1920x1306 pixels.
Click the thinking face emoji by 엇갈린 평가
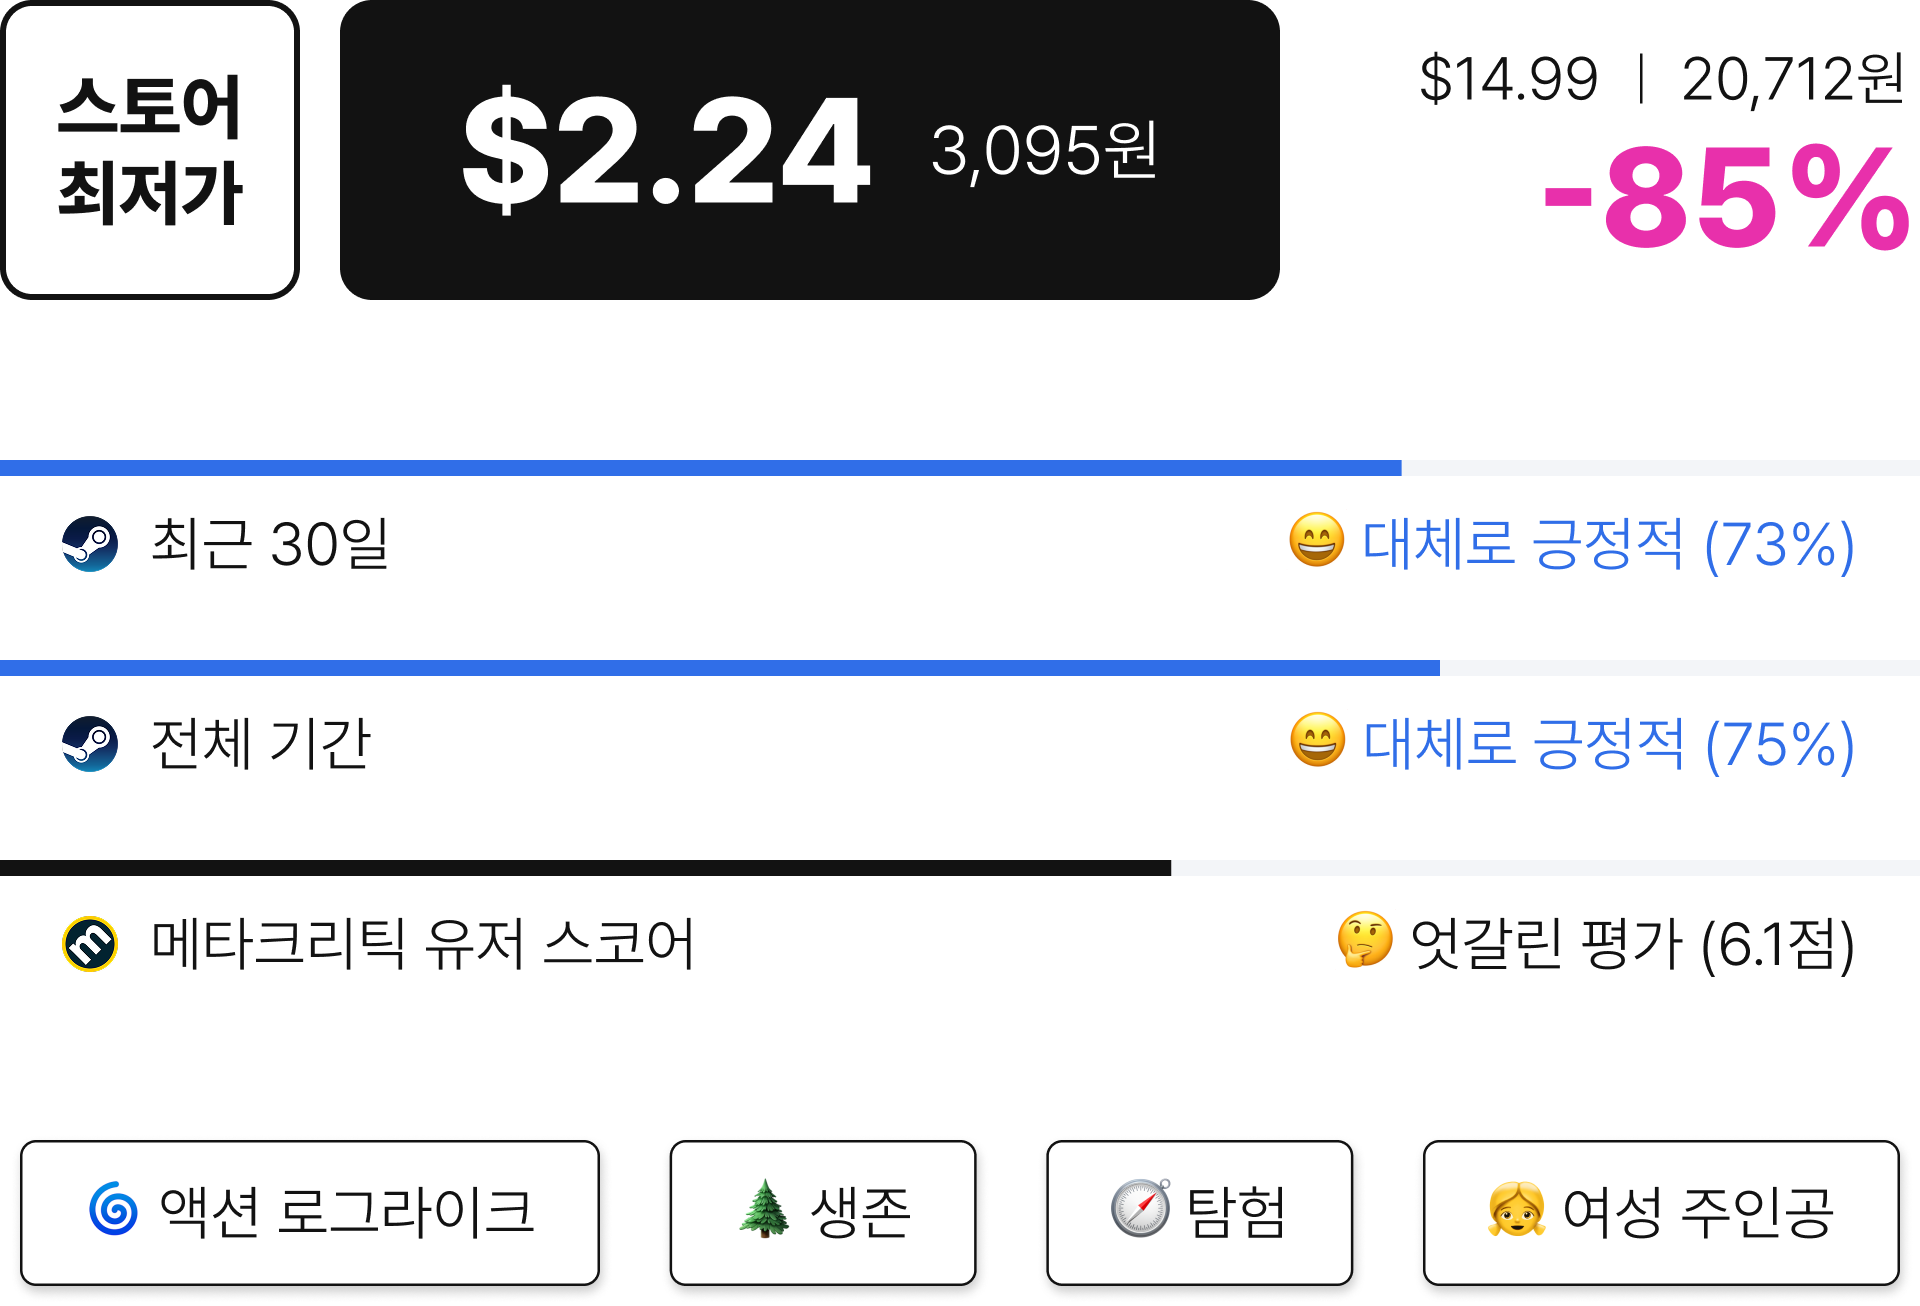point(1365,940)
